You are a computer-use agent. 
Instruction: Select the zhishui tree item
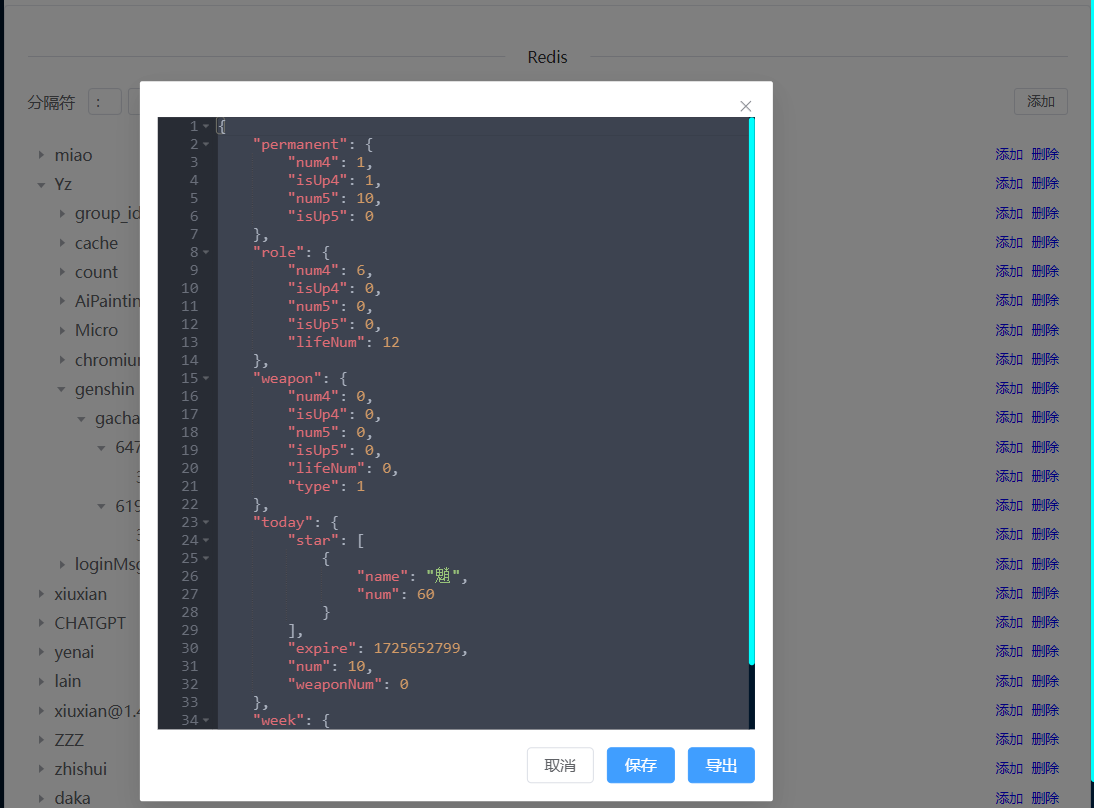coord(81,769)
